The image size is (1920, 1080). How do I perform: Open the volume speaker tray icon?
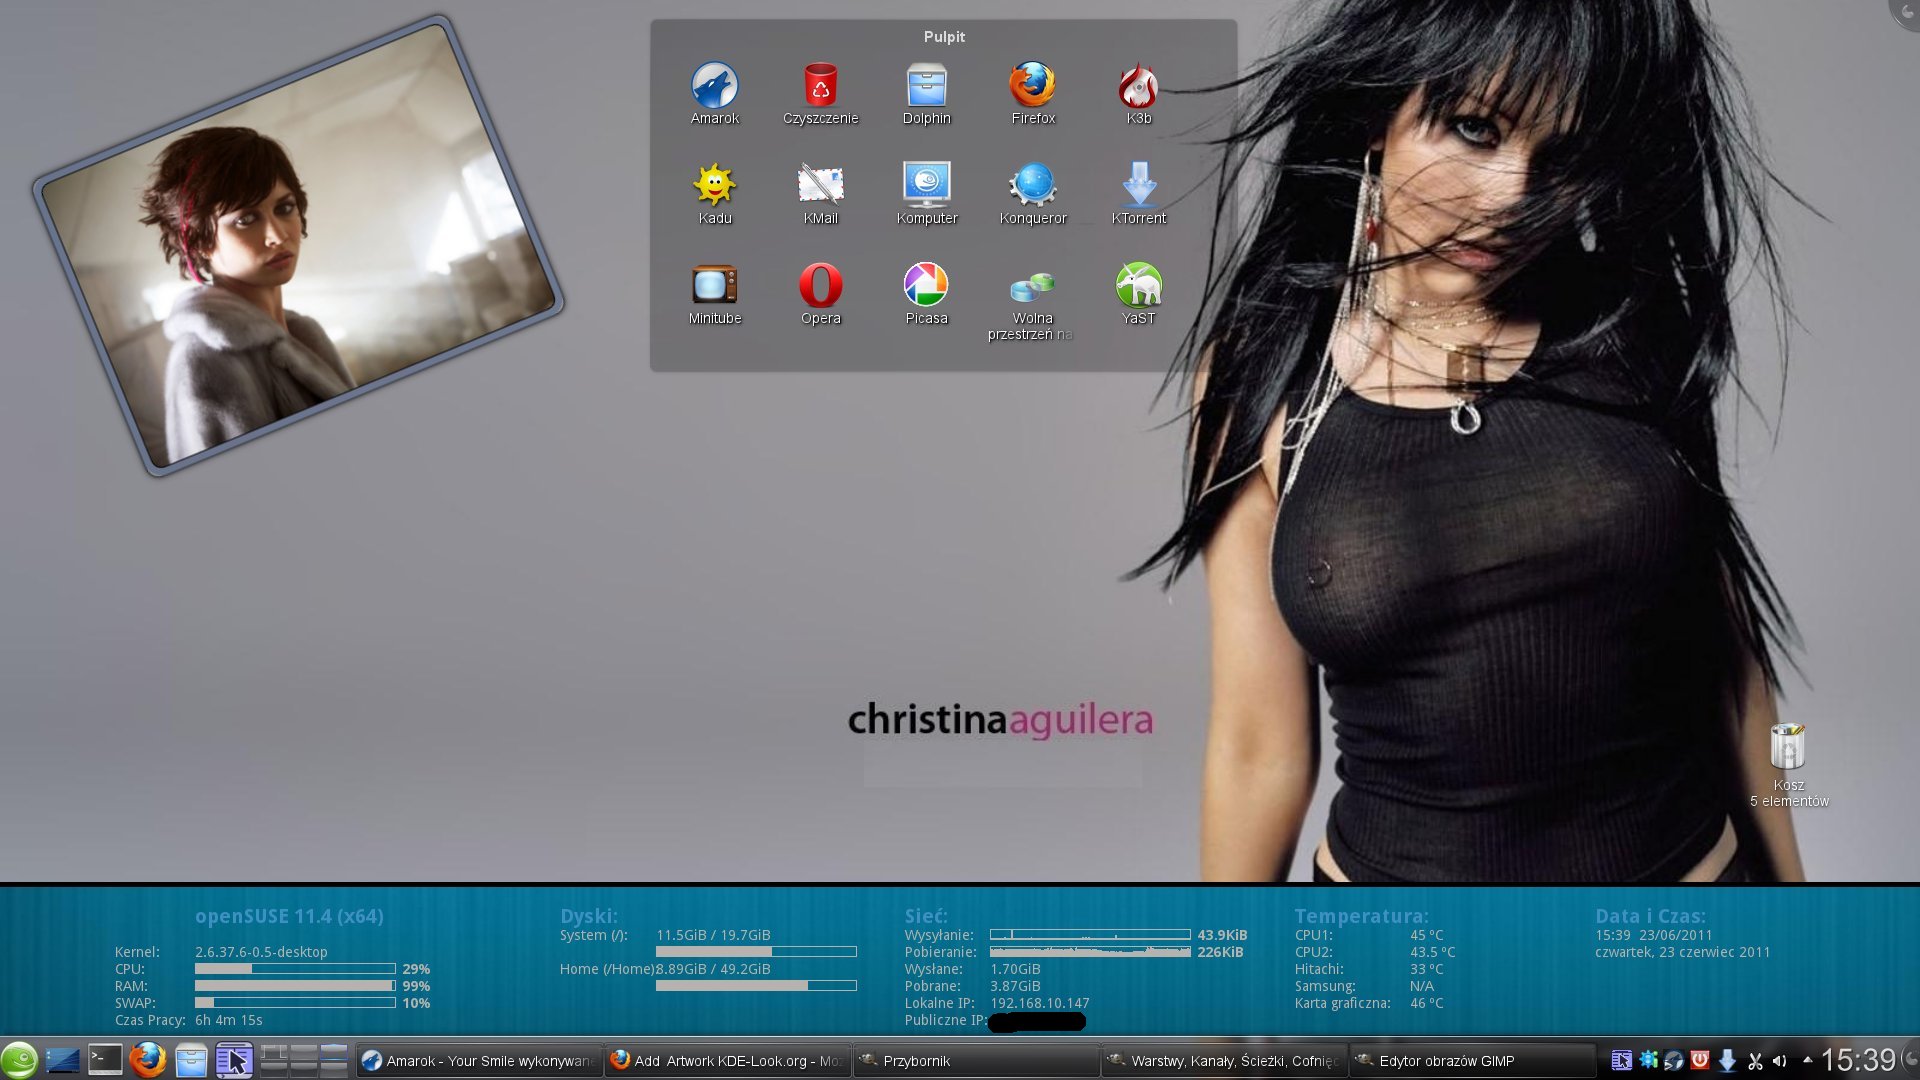pos(1780,1061)
